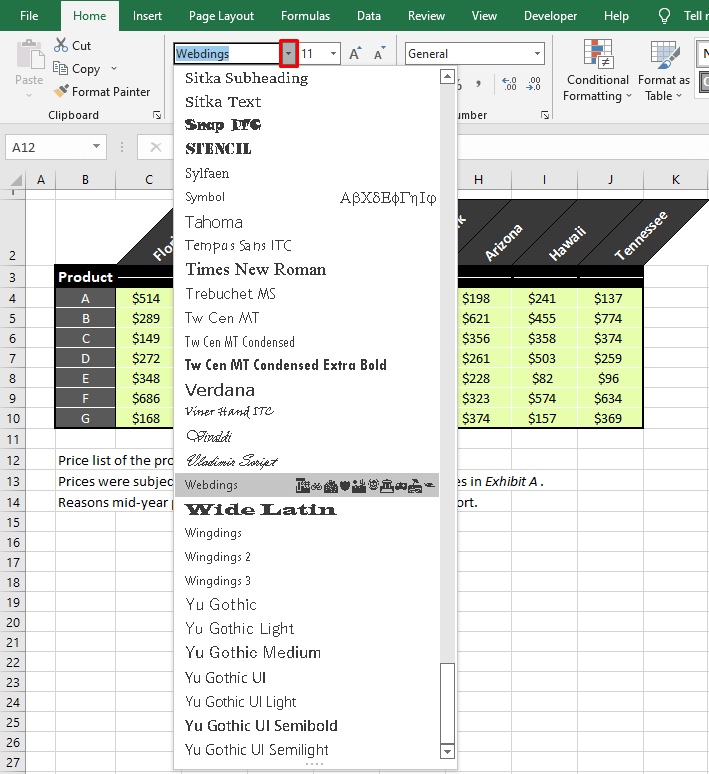Open the font name dropdown arrow
709x774 pixels.
289,53
